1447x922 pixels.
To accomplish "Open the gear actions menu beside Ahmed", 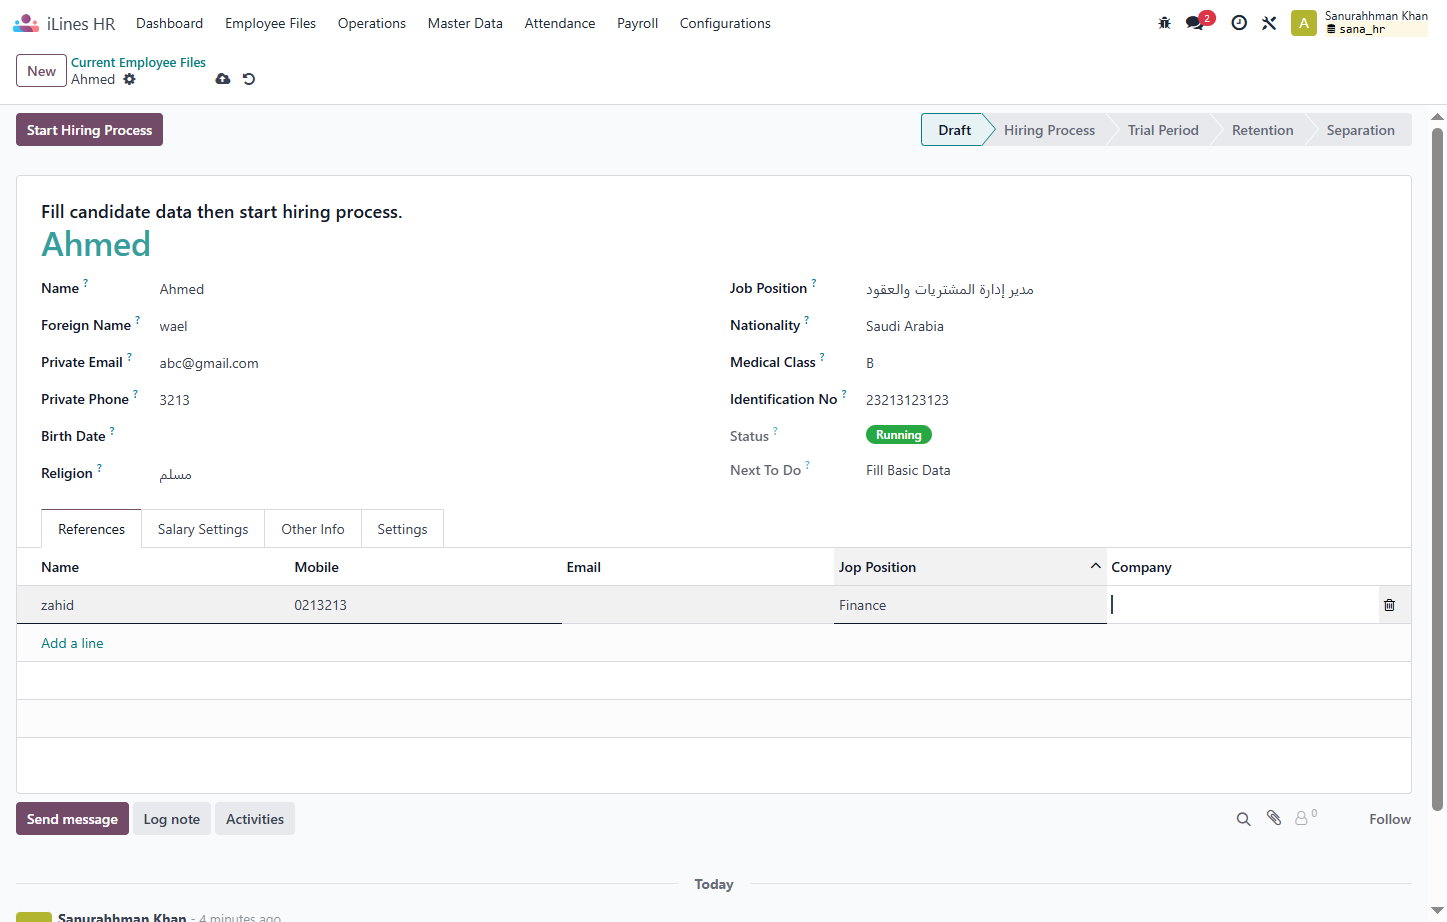I will [x=129, y=79].
